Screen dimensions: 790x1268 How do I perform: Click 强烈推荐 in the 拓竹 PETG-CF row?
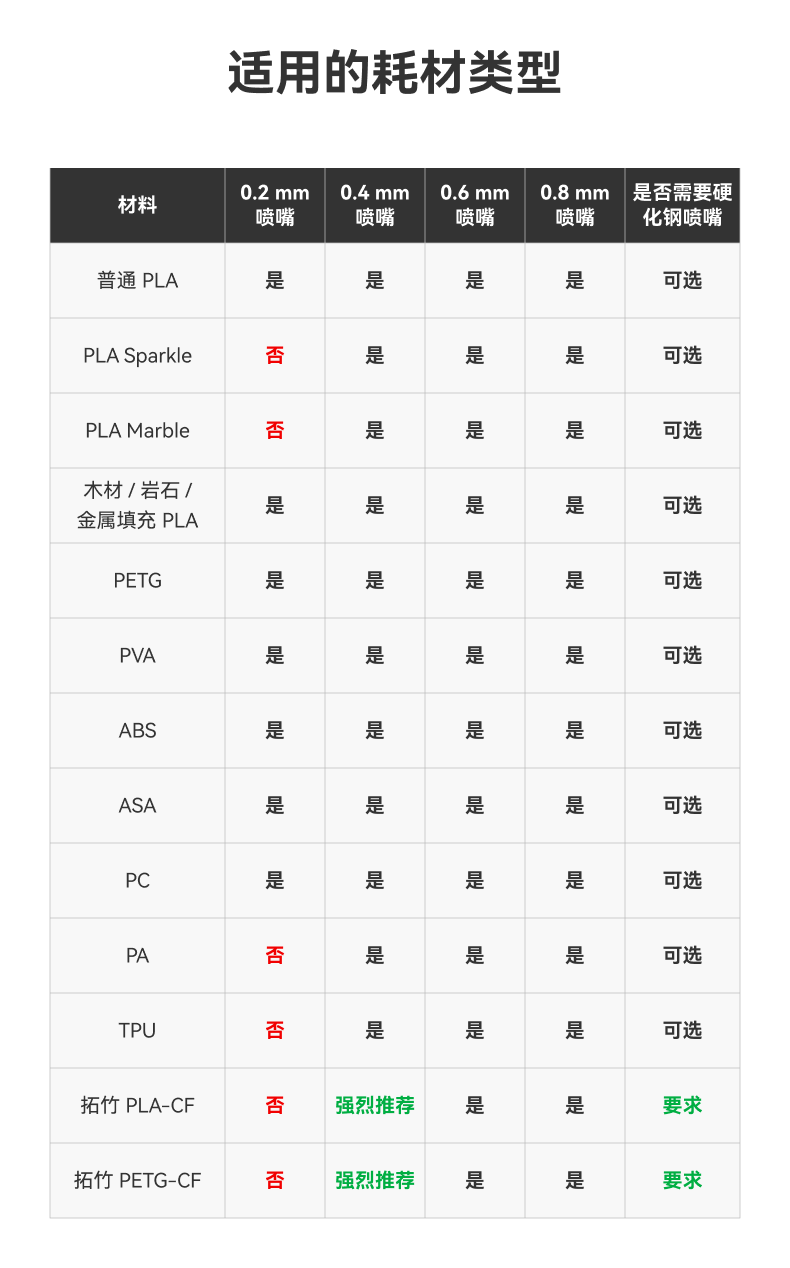point(375,1181)
